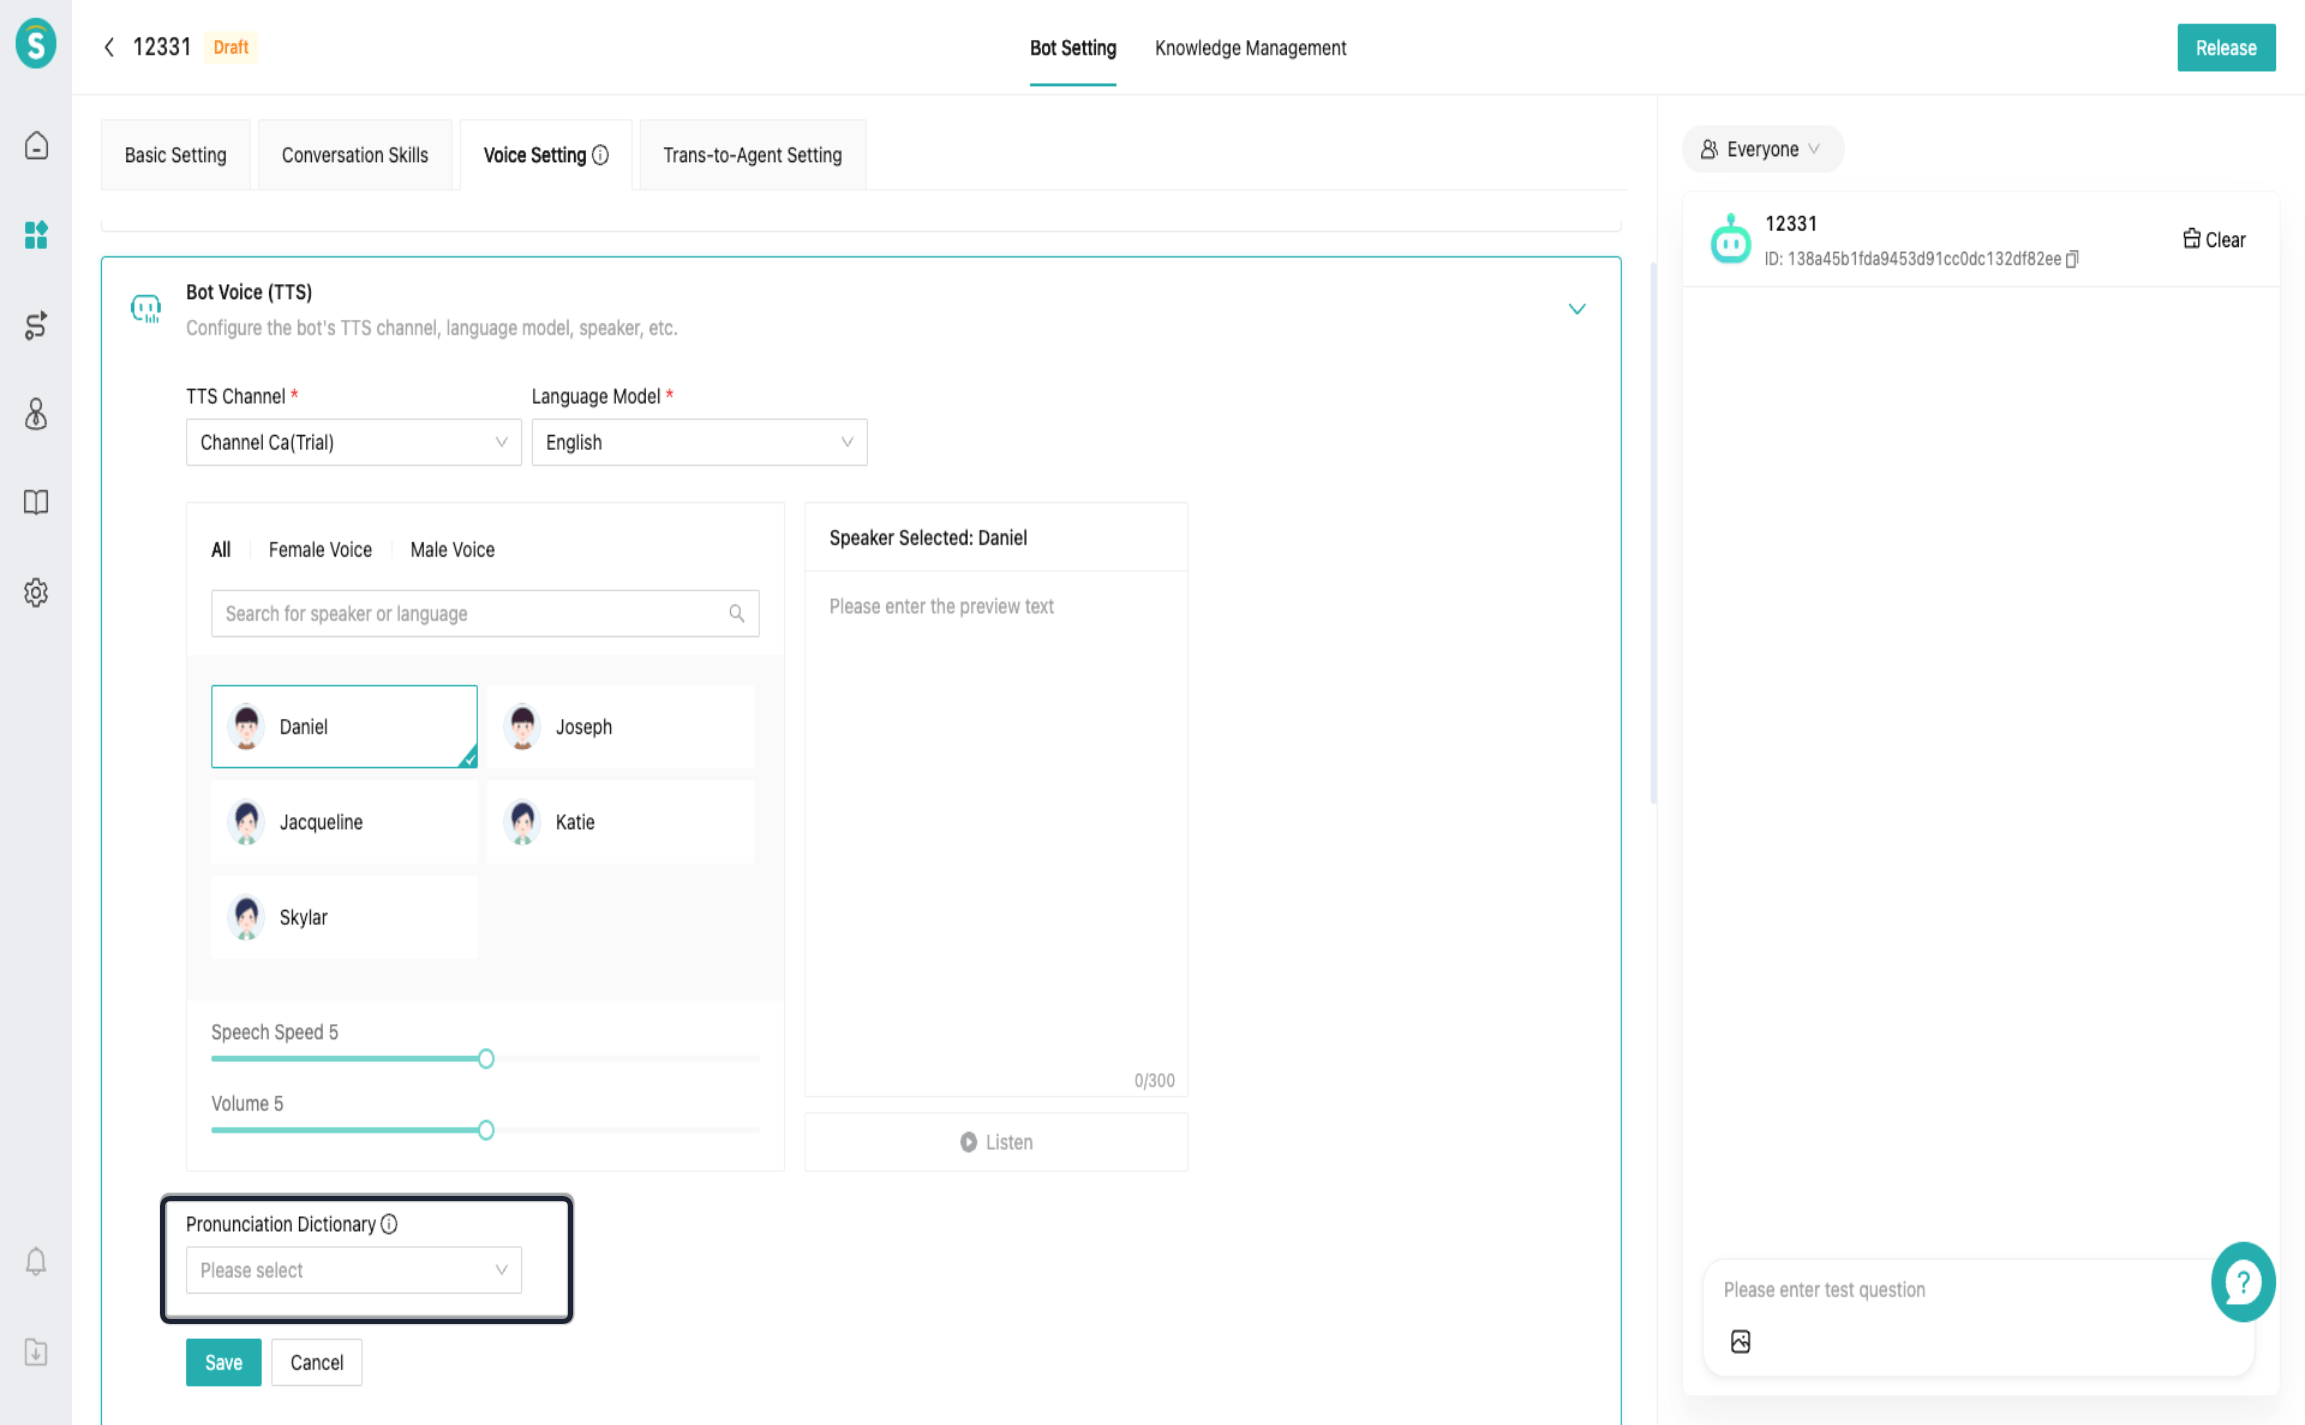The width and height of the screenshot is (2305, 1425).
Task: Switch to Conversation Skills tab
Action: pos(355,155)
